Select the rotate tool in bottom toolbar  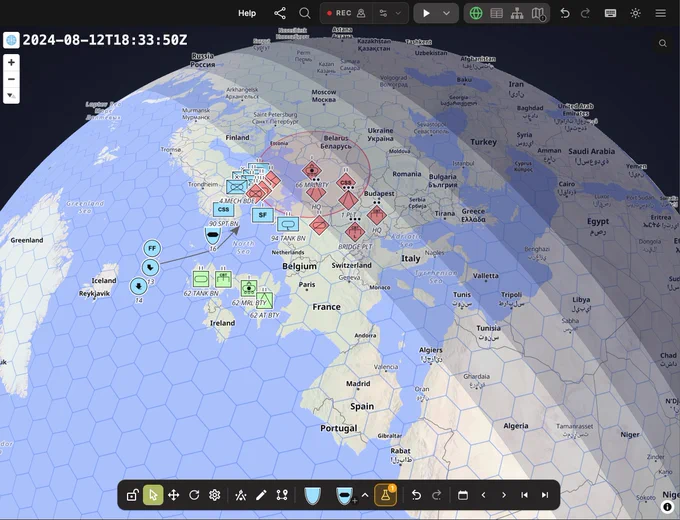click(x=194, y=495)
